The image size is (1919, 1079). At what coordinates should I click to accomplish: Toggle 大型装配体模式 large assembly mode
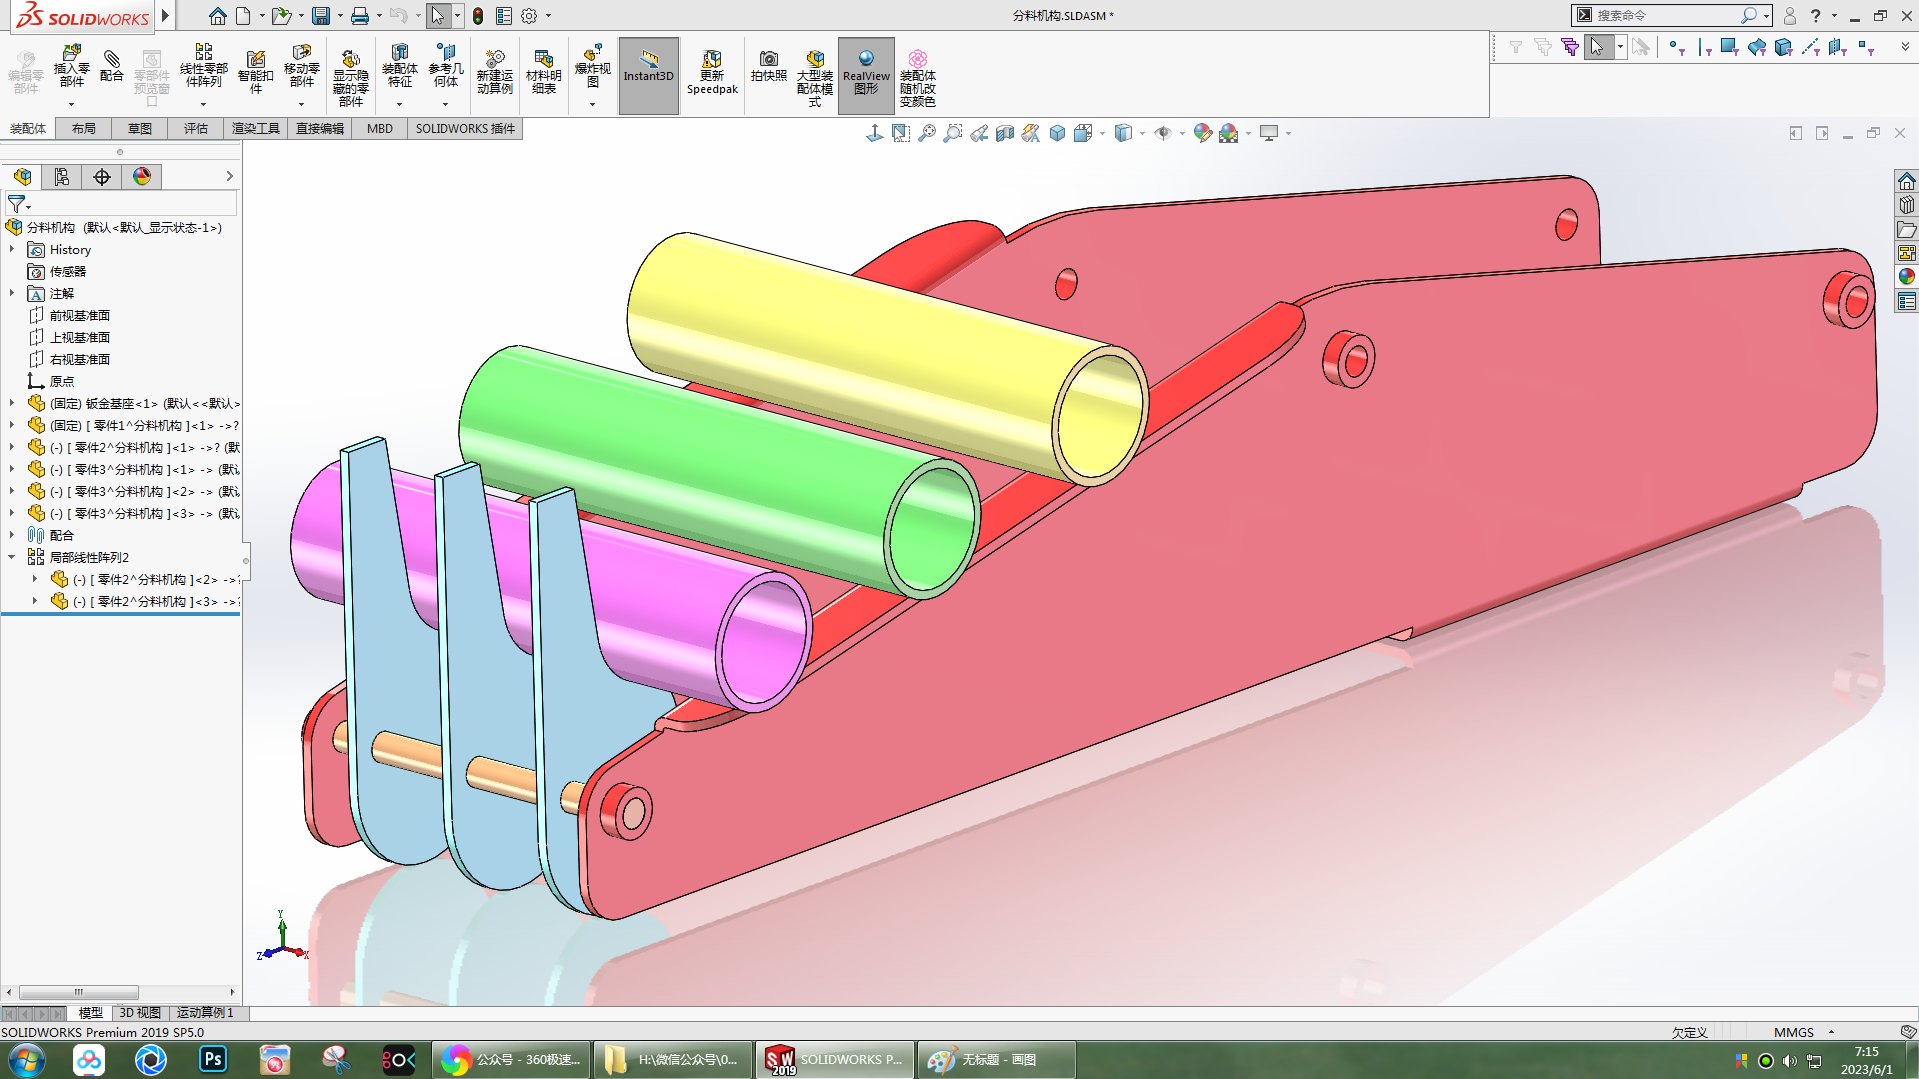coord(815,77)
